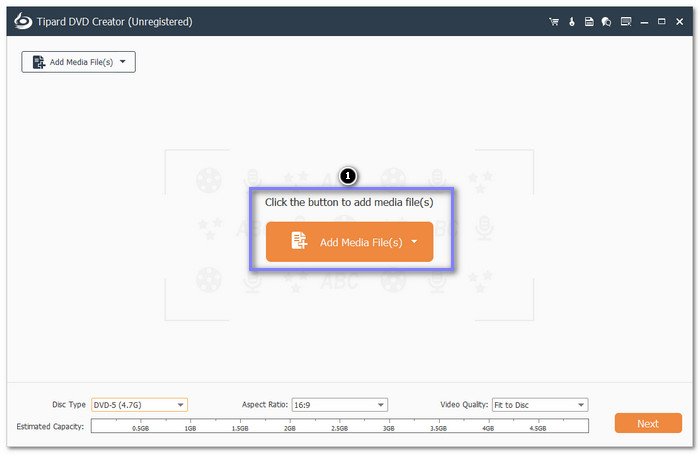Open the orange Add Media File(s) dropdown arrow
This screenshot has width=700, height=454.
tap(414, 242)
